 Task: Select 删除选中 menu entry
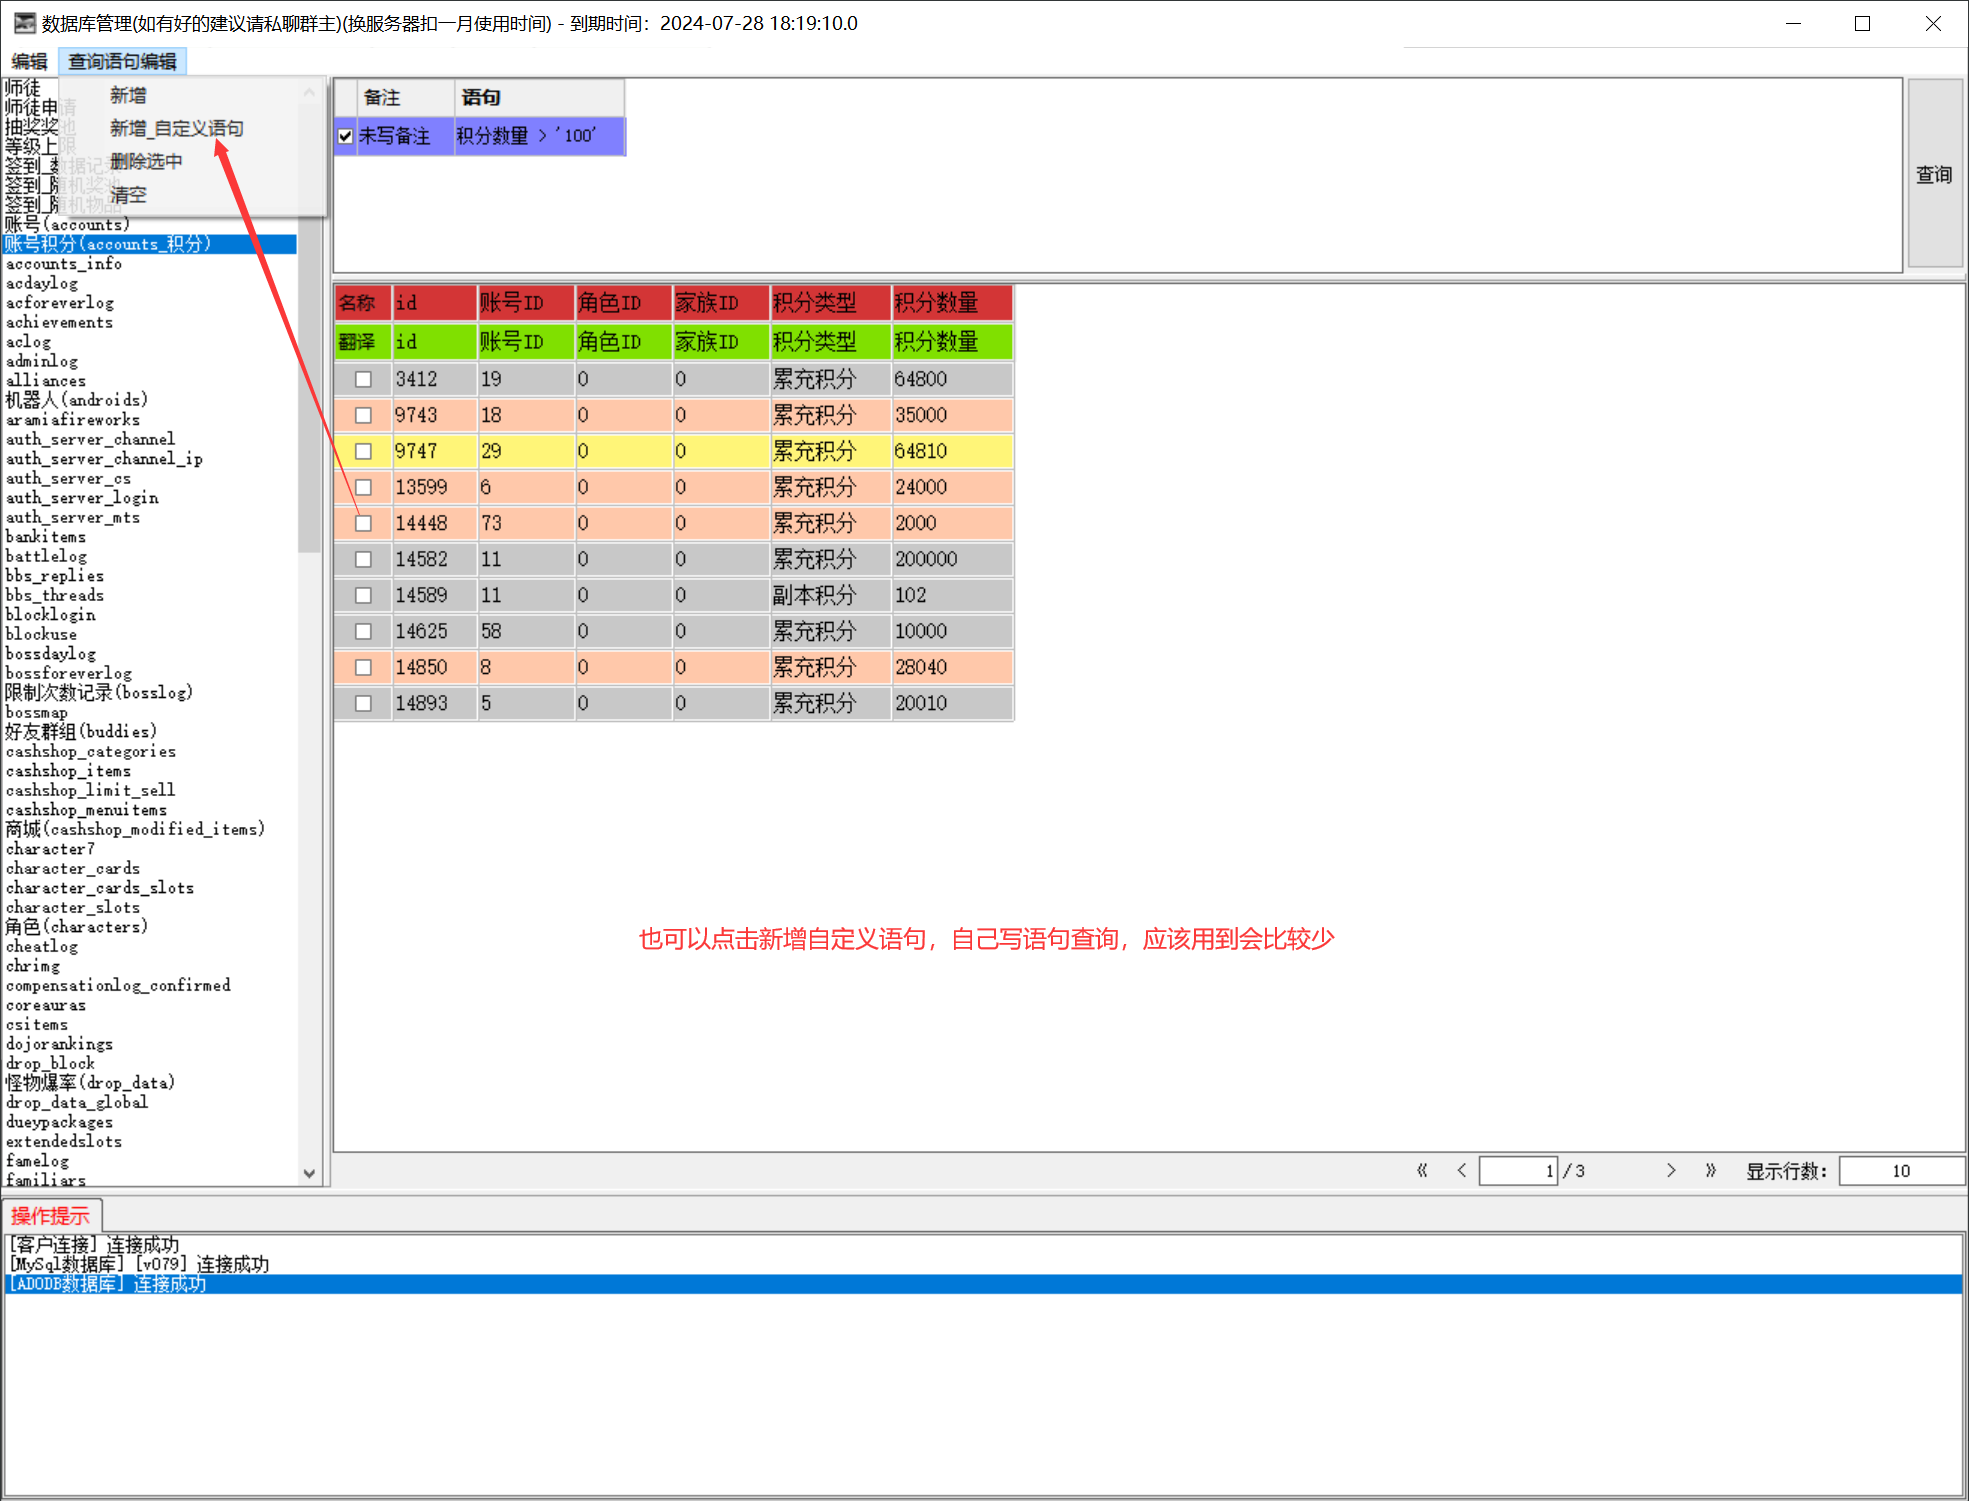[x=146, y=161]
